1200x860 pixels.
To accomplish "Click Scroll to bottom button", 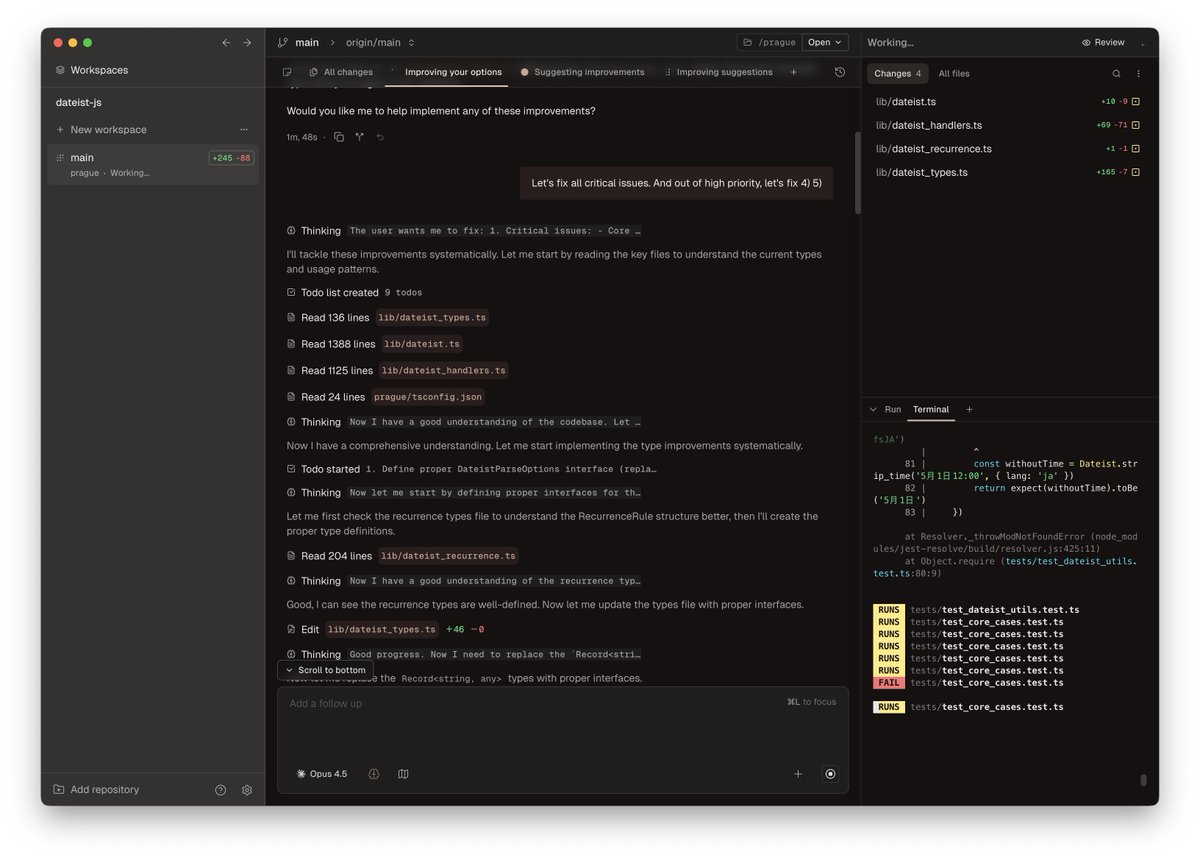I will (x=325, y=670).
